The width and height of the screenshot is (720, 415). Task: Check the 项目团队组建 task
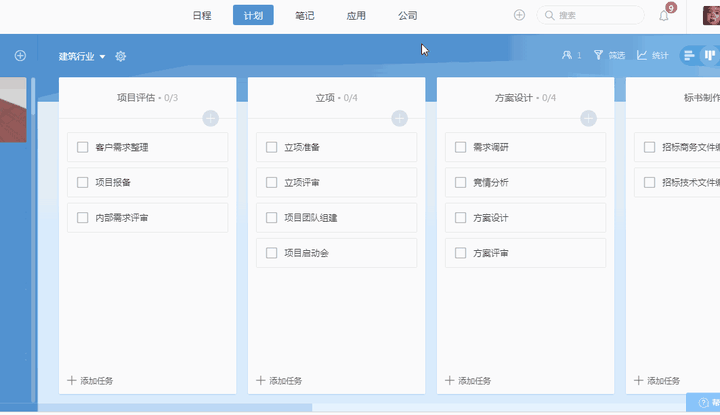(271, 218)
